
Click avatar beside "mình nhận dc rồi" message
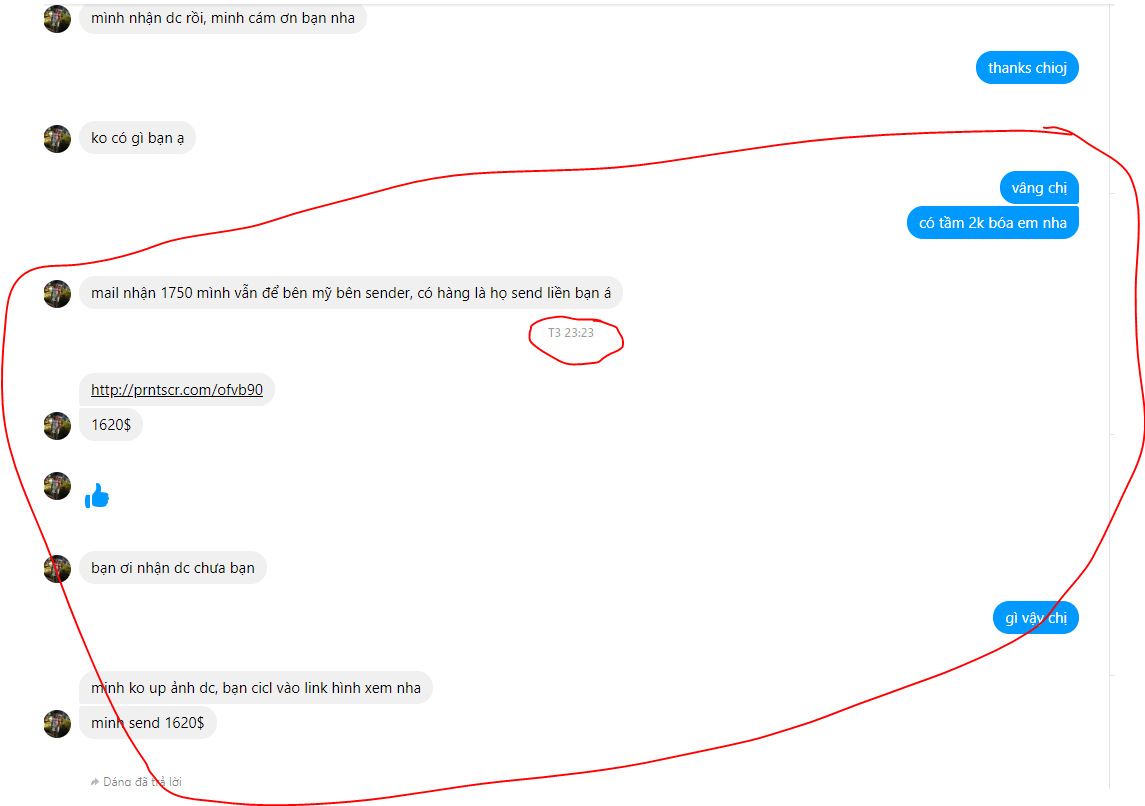coord(57,19)
